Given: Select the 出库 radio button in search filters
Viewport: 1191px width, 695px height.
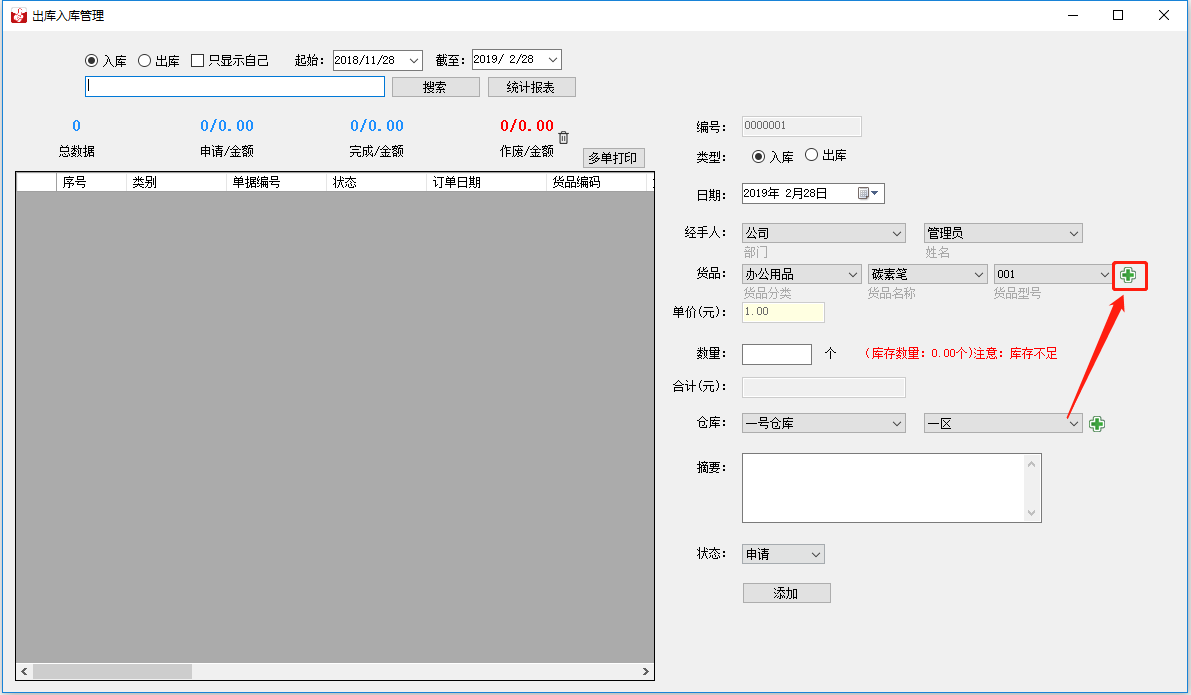Looking at the screenshot, I should pos(145,60).
